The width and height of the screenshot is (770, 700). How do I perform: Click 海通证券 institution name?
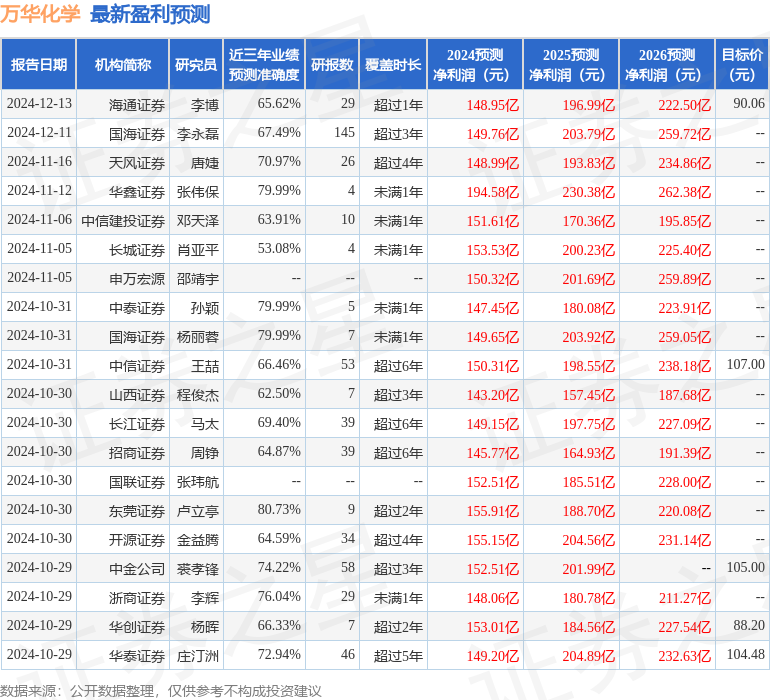(x=137, y=105)
